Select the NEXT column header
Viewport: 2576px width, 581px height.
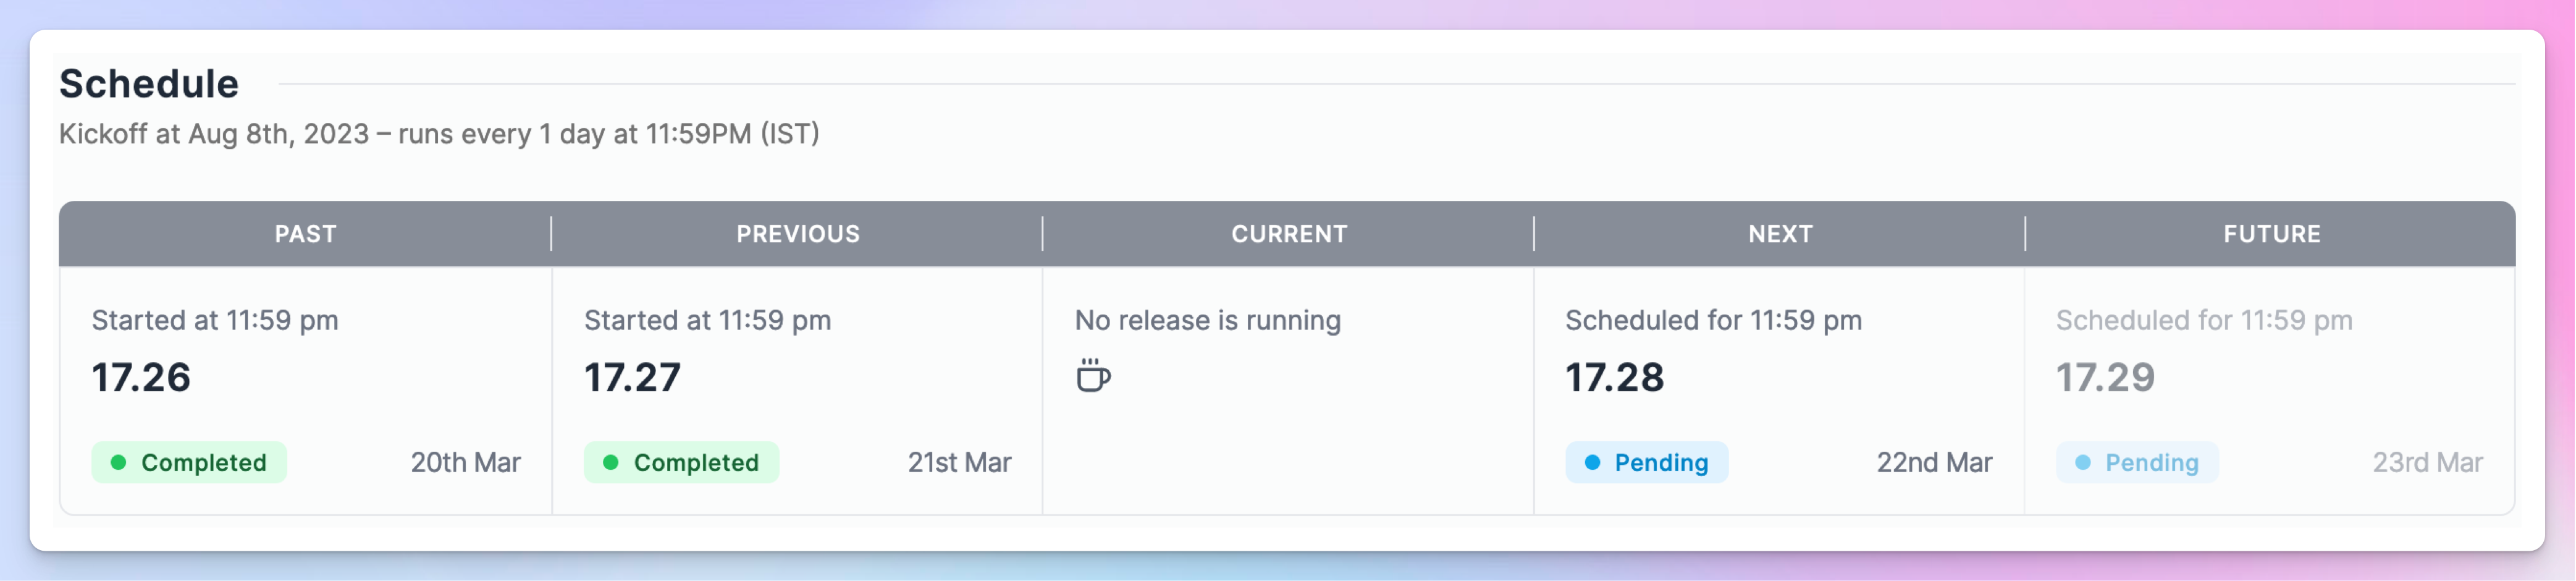[x=1780, y=234]
